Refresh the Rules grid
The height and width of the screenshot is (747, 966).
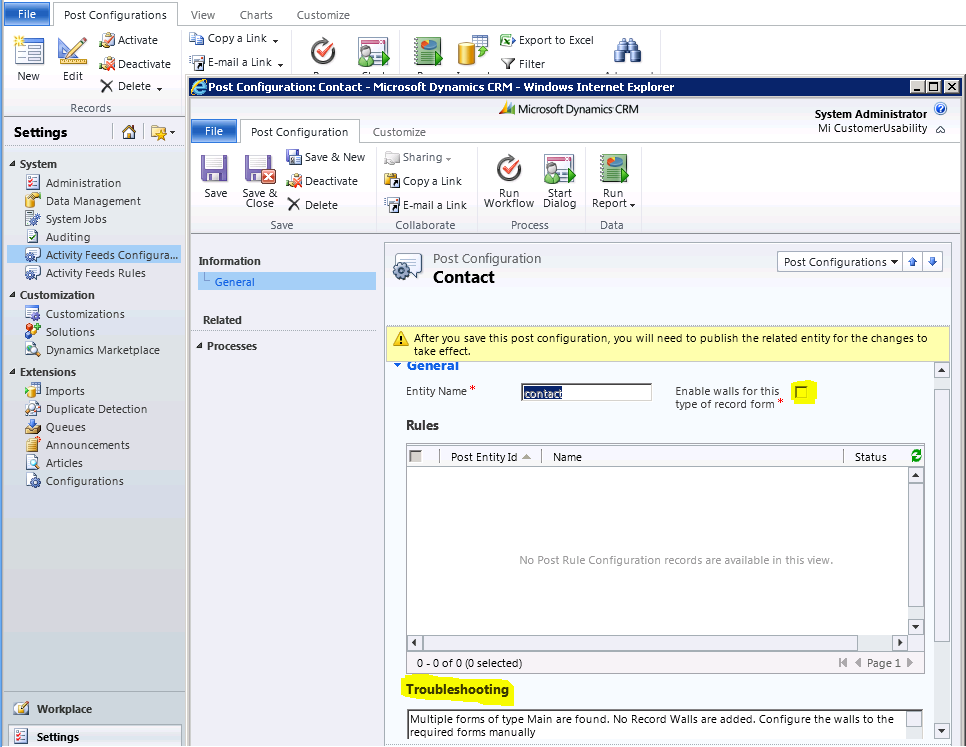pos(916,456)
